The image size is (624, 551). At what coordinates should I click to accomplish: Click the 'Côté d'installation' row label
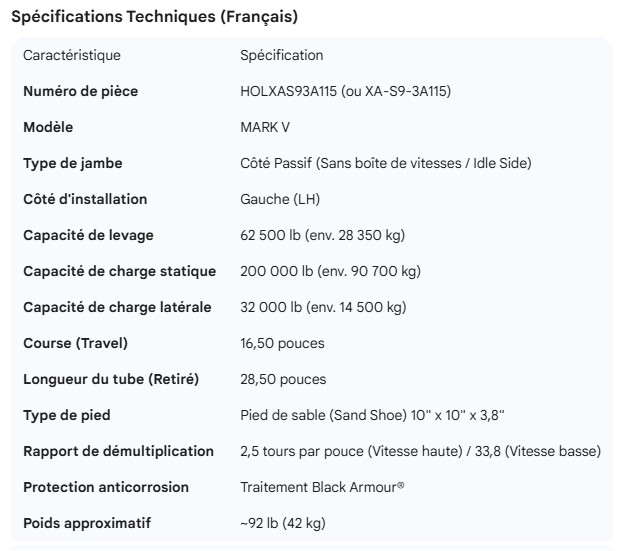(85, 199)
